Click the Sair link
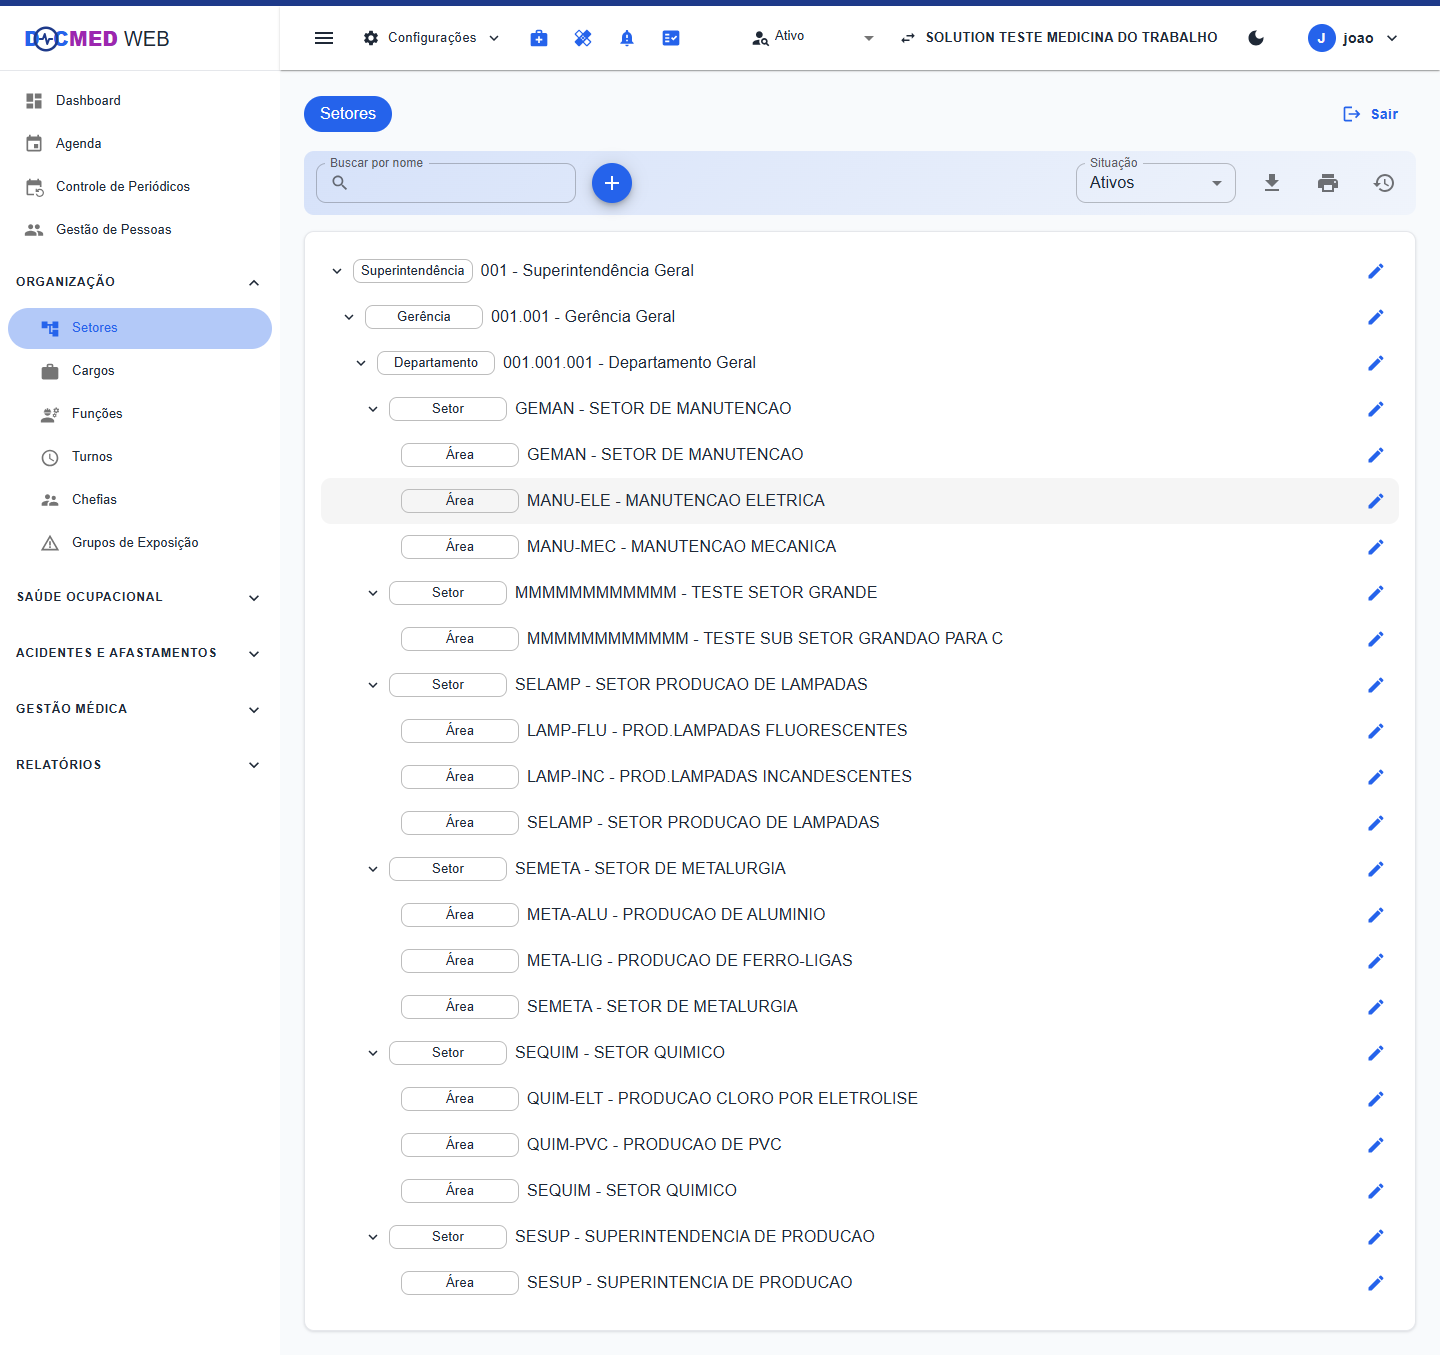This screenshot has width=1440, height=1355. coord(1370,114)
